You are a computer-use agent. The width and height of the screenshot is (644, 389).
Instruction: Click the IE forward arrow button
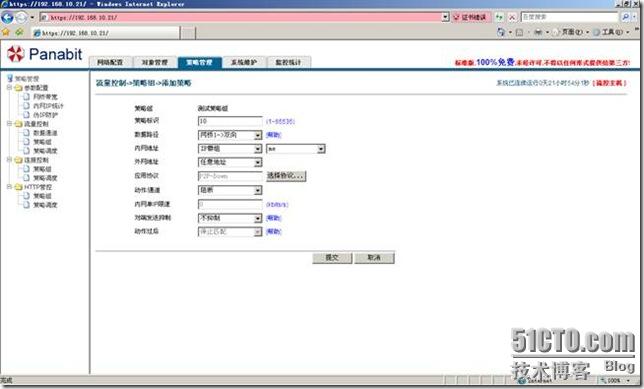pyautogui.click(x=21, y=17)
